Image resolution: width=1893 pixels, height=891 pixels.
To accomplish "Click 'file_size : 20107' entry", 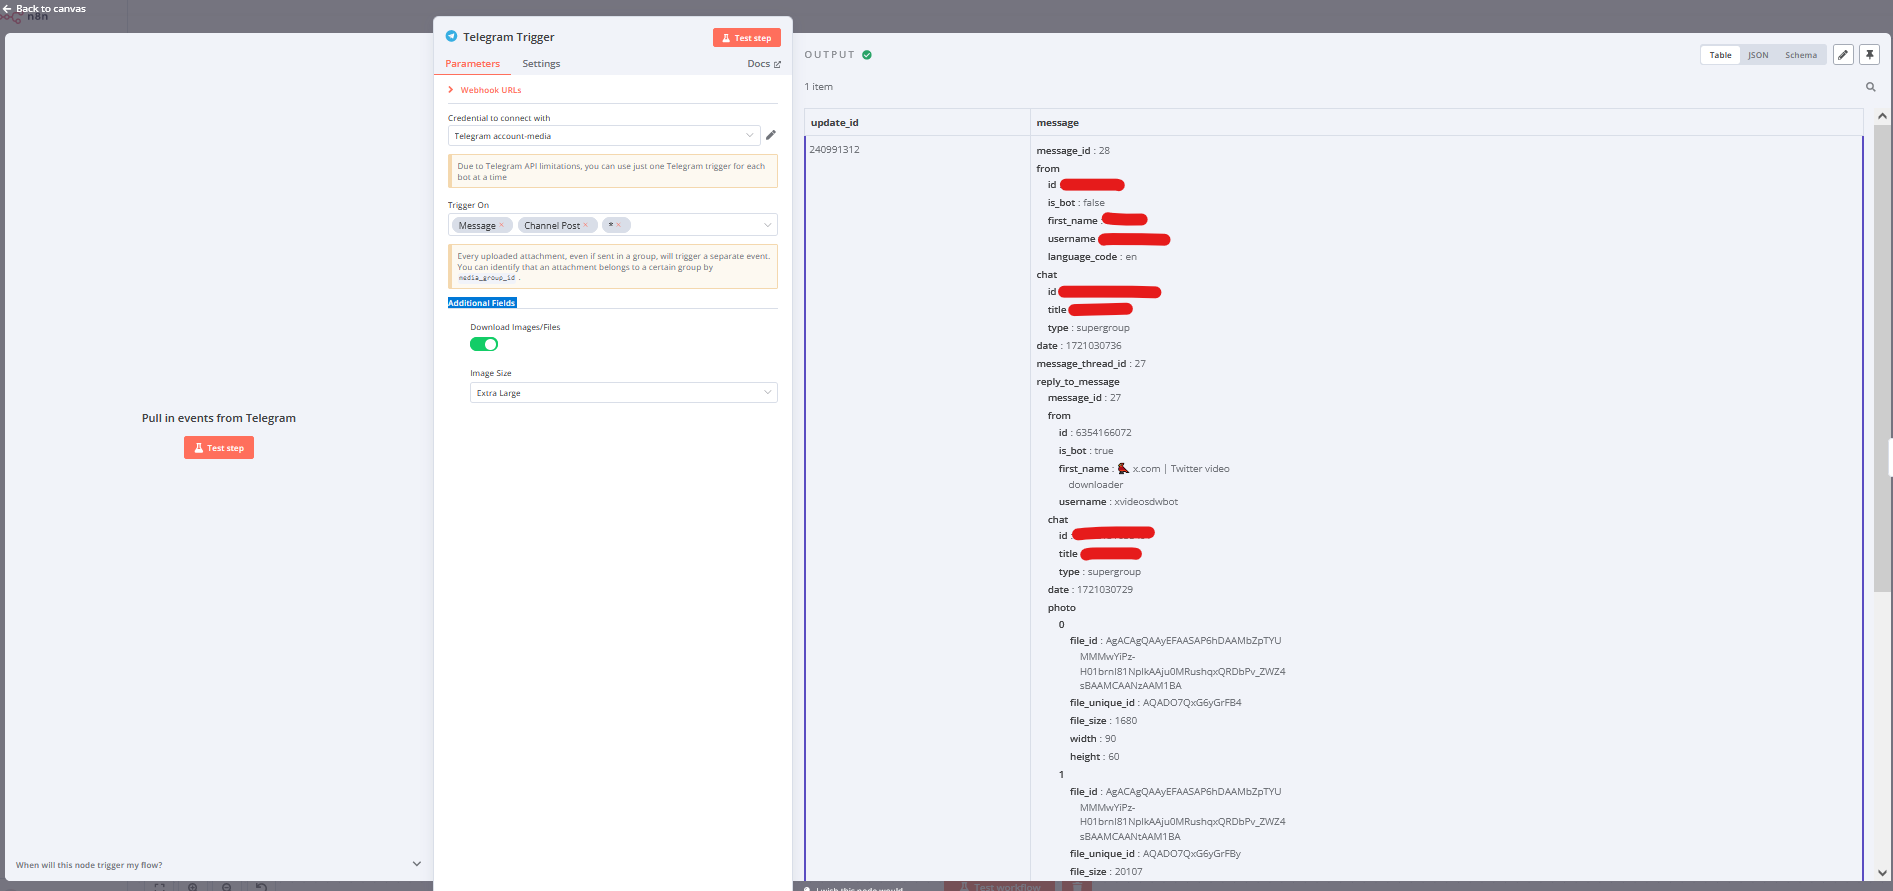I will (1106, 872).
